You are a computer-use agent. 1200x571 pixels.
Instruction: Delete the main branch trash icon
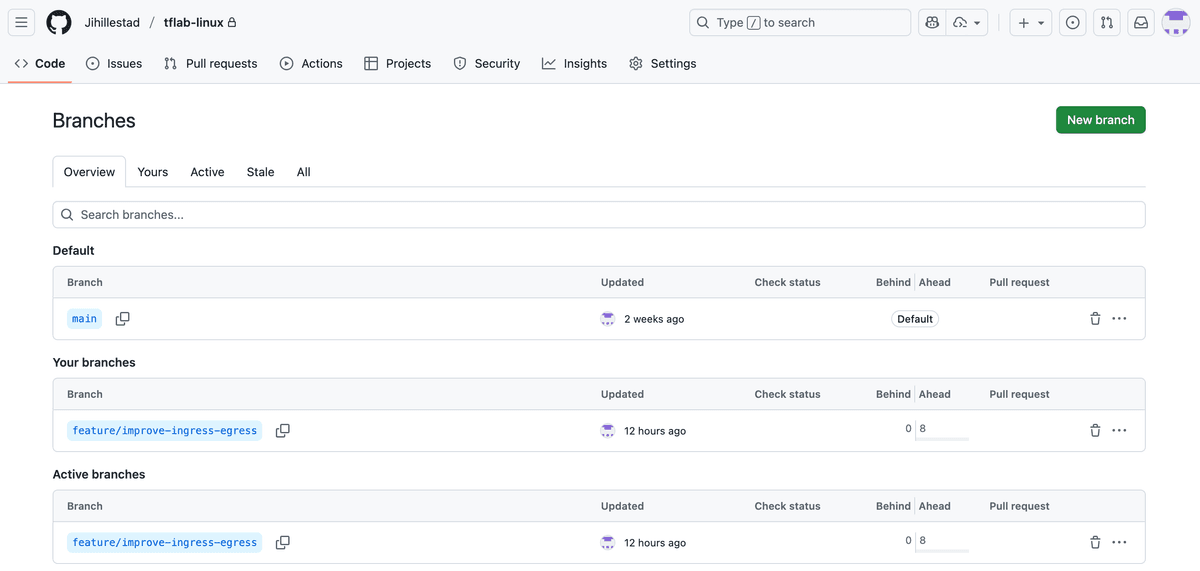click(x=1095, y=319)
